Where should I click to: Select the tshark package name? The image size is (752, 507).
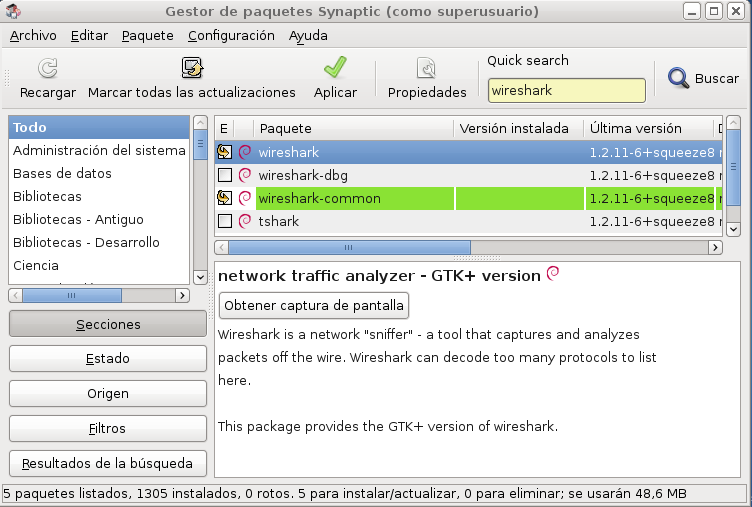[279, 222]
